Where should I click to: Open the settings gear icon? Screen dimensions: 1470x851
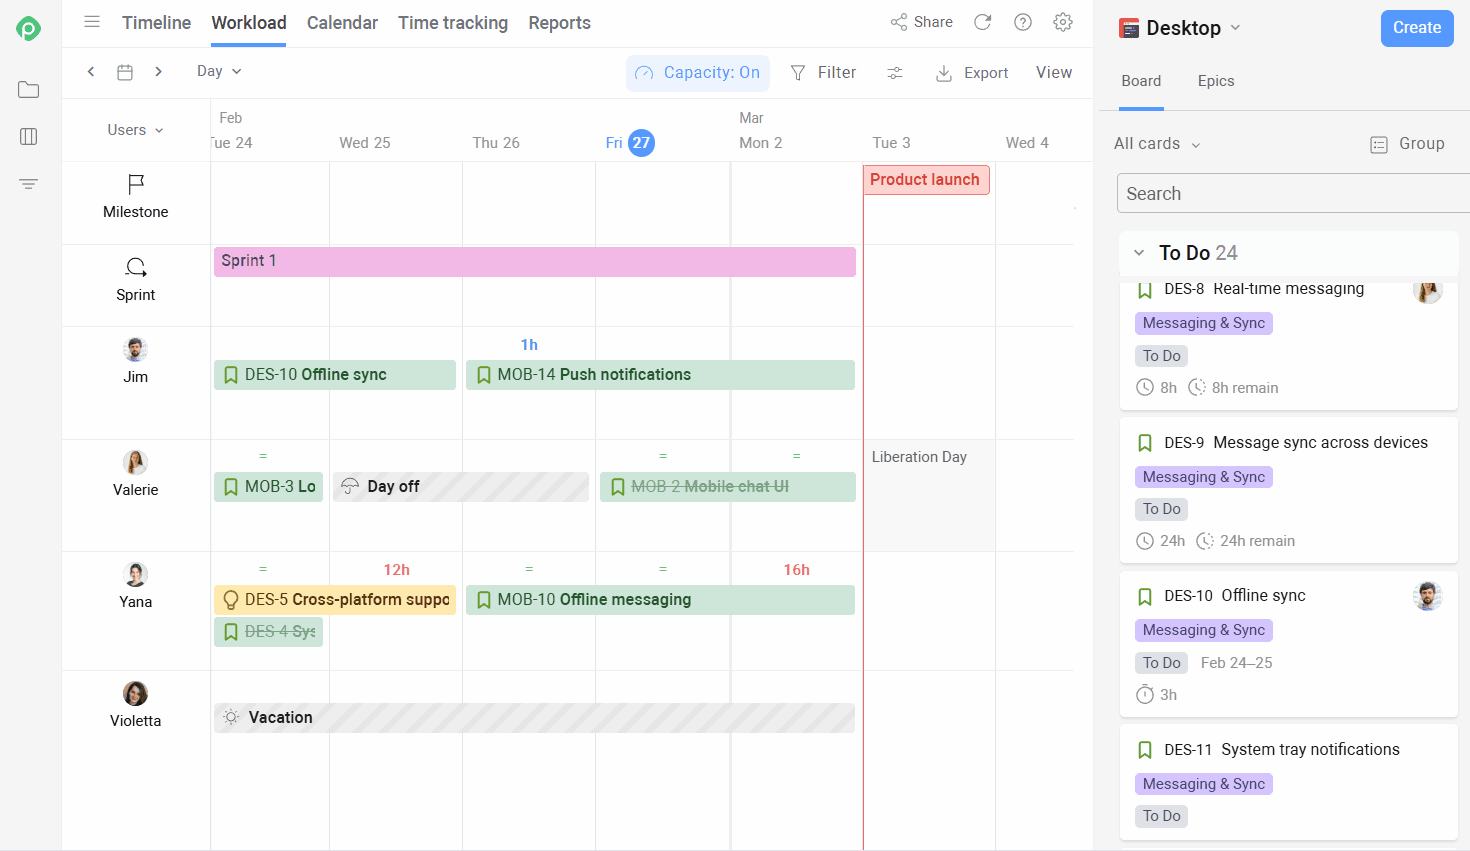1063,22
